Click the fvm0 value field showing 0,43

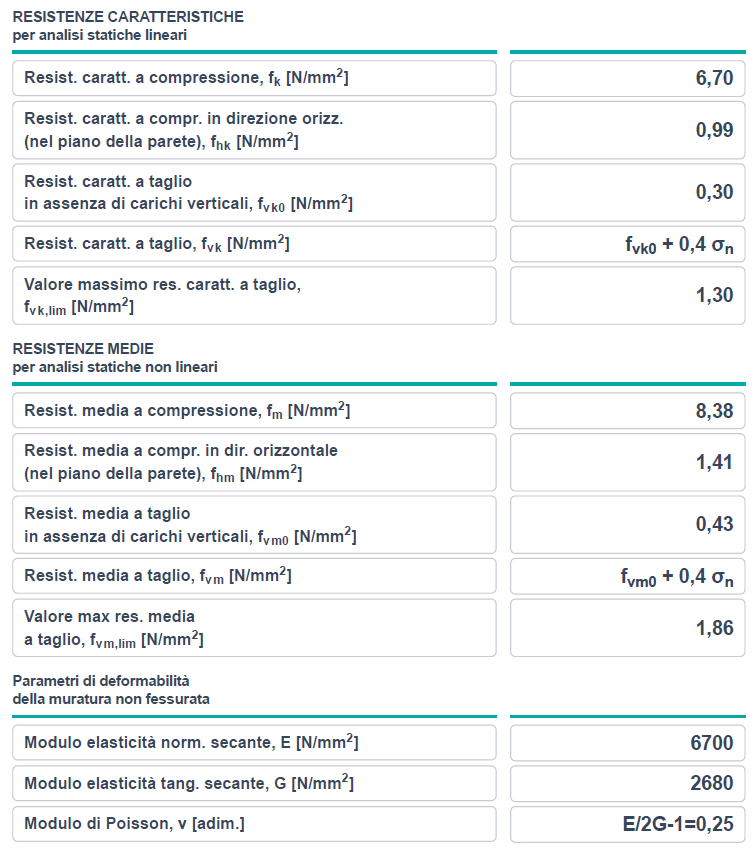coord(627,525)
